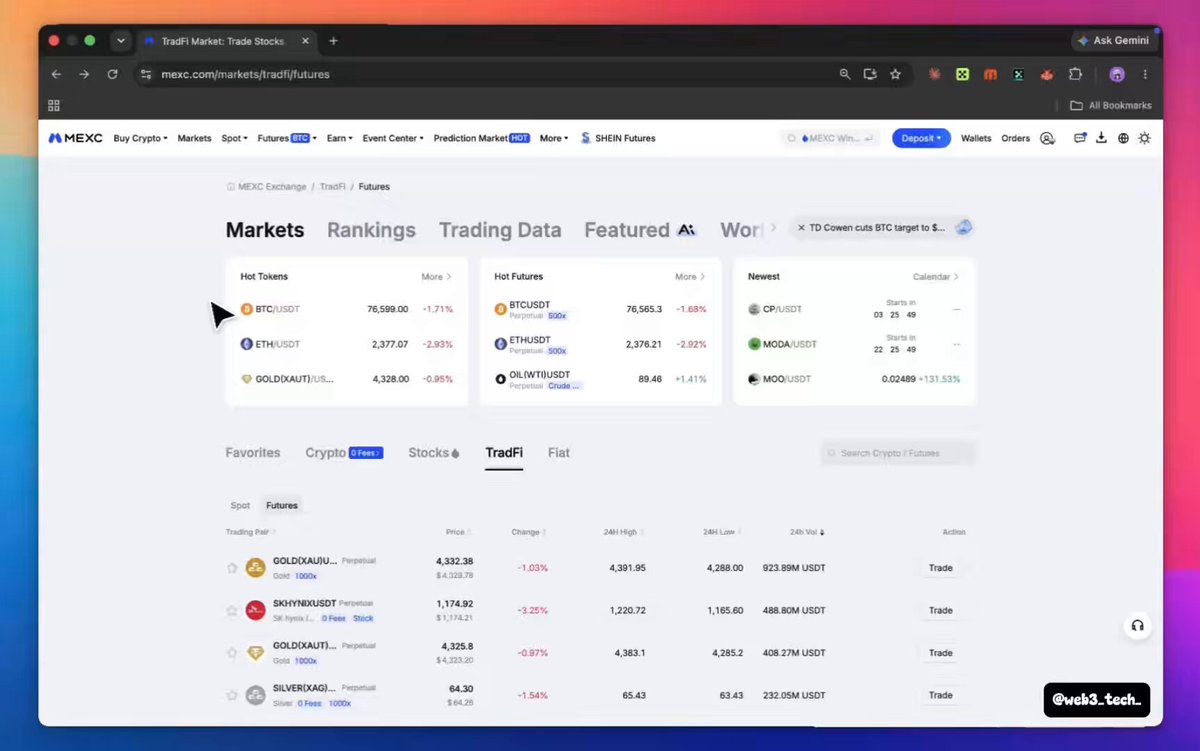The height and width of the screenshot is (751, 1200).
Task: Close the TD Cowen news banner
Action: tap(801, 228)
